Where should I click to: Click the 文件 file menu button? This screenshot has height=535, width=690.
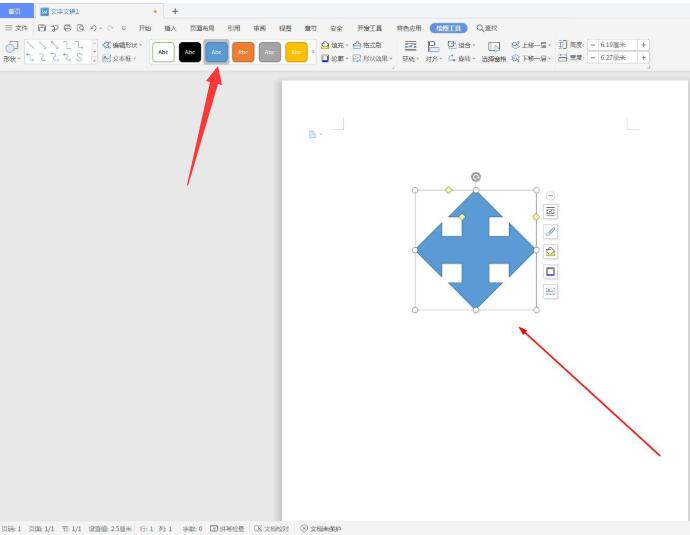point(17,28)
